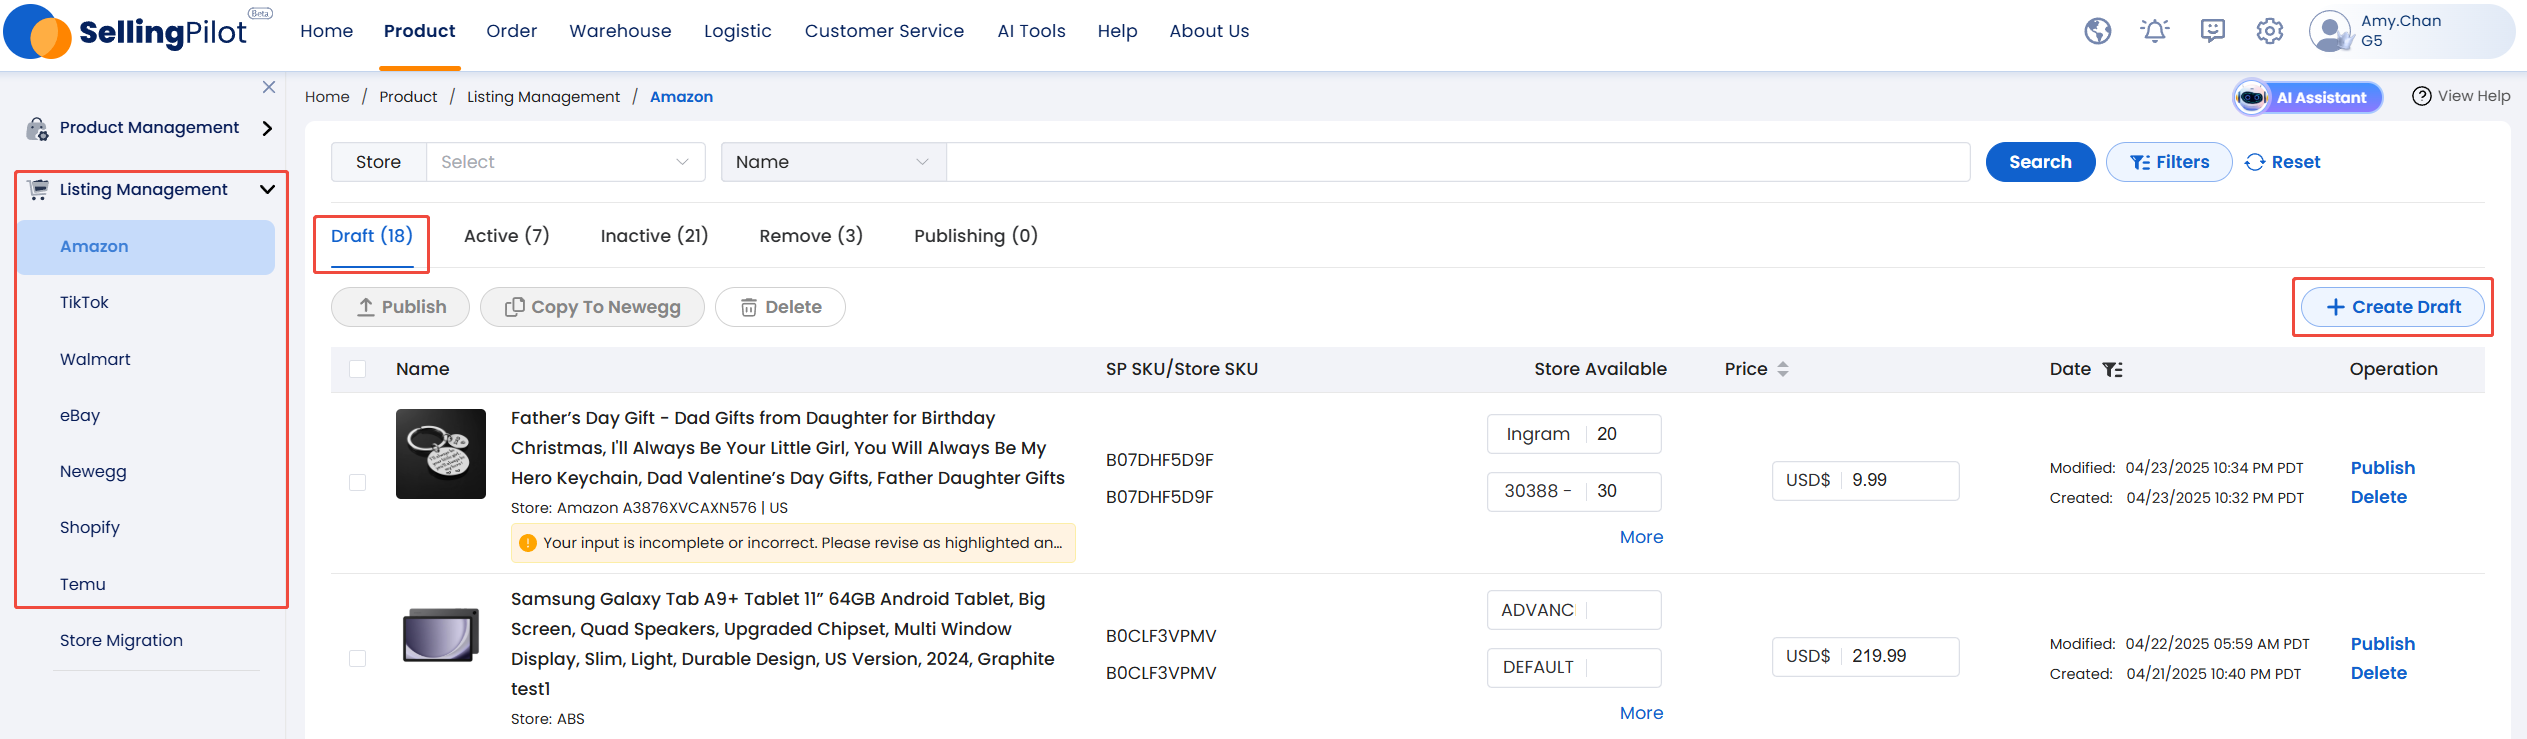
Task: Click the Product Management bag icon
Action: pos(37,128)
